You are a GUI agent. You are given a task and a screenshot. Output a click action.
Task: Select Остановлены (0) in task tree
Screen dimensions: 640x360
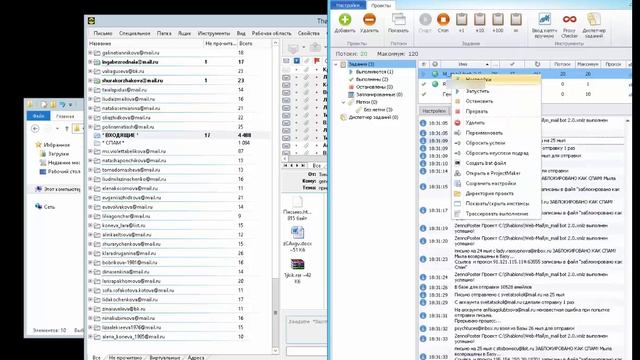point(374,87)
